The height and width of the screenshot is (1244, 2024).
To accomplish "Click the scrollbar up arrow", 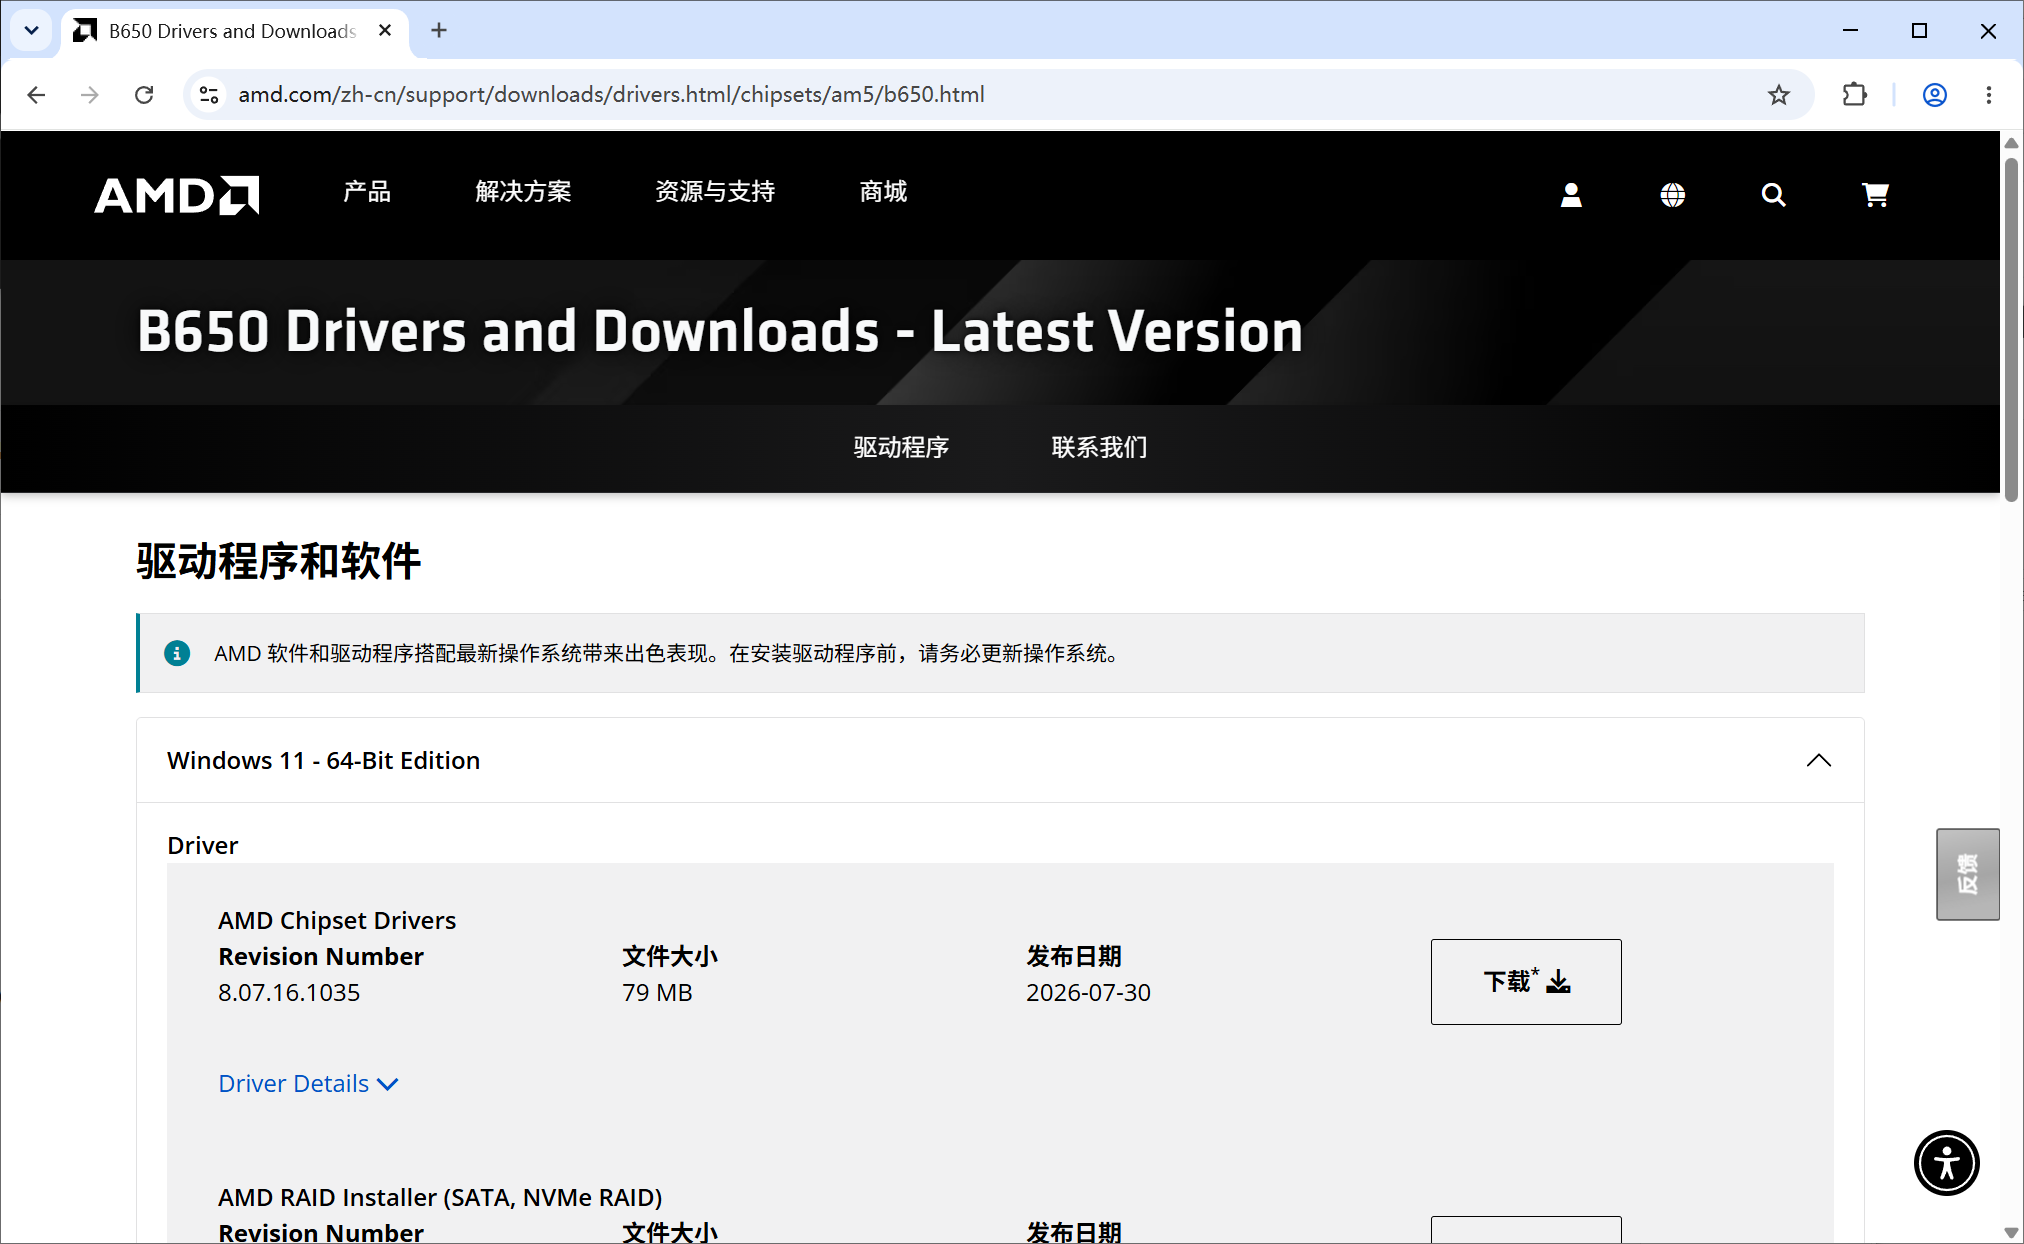I will 2011,143.
